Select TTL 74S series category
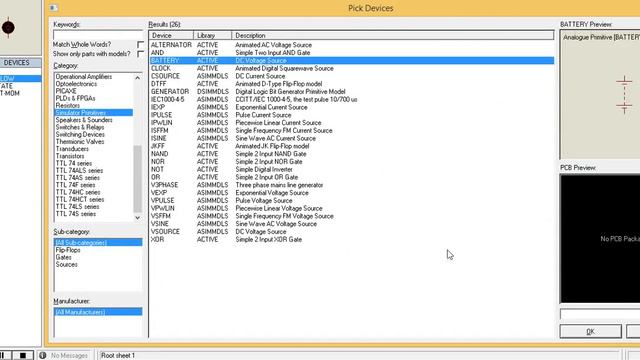640x360 pixels. [93, 214]
